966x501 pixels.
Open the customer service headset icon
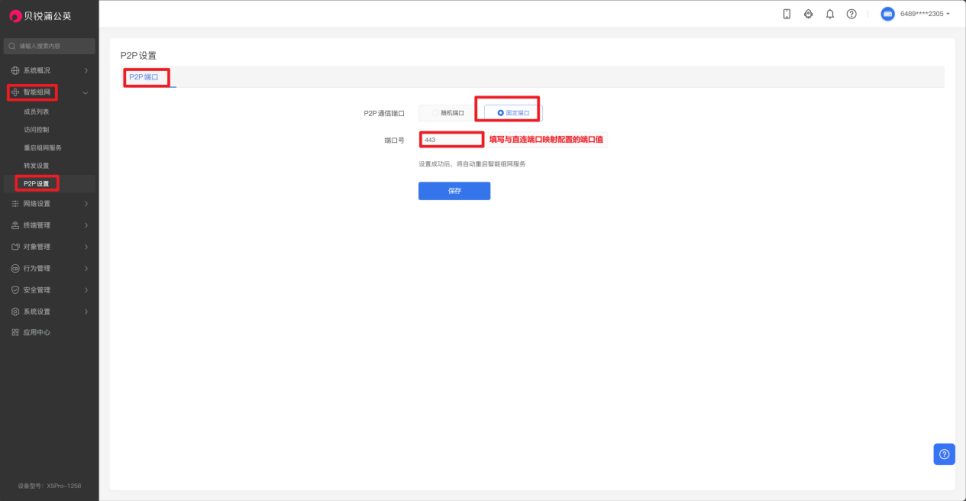pyautogui.click(x=808, y=14)
